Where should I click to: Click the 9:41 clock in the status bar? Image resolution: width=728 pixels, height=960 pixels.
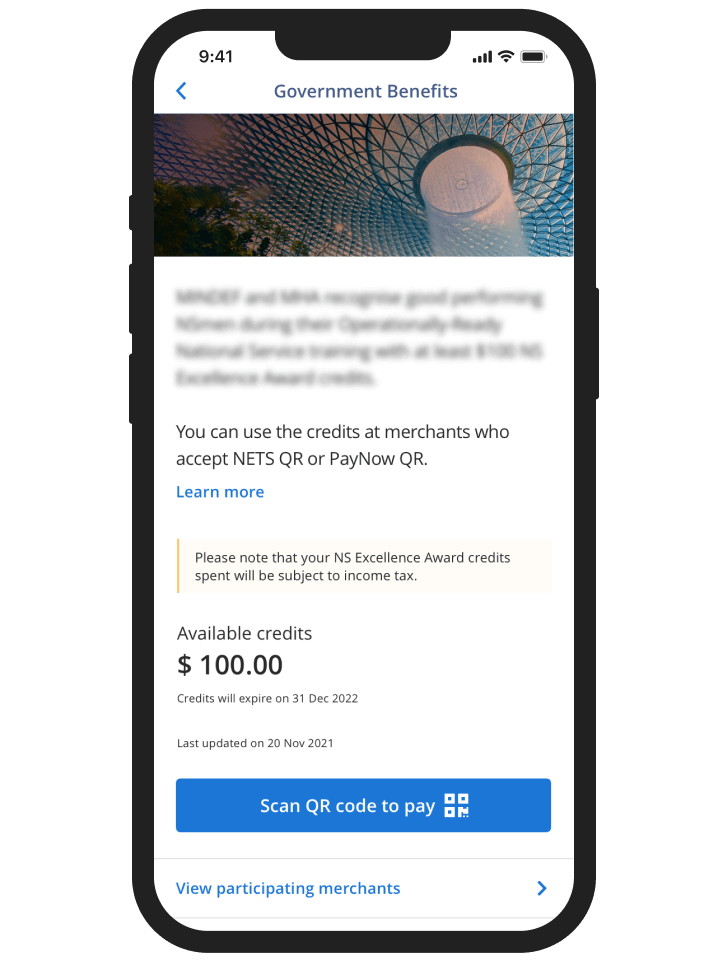pos(217,57)
